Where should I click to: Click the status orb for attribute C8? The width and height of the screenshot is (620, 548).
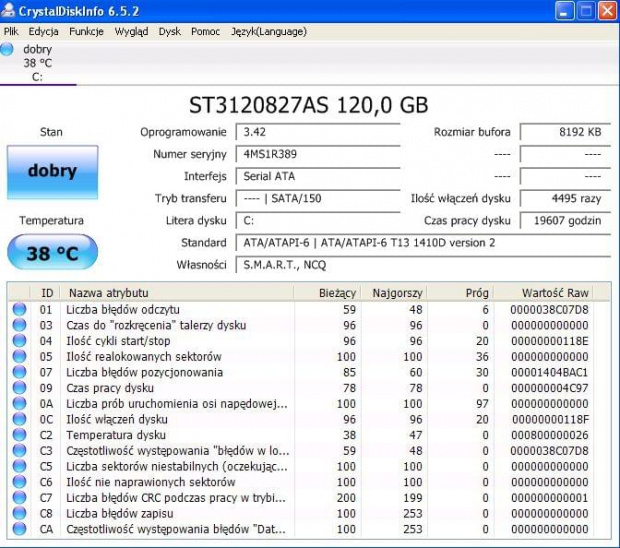19,513
